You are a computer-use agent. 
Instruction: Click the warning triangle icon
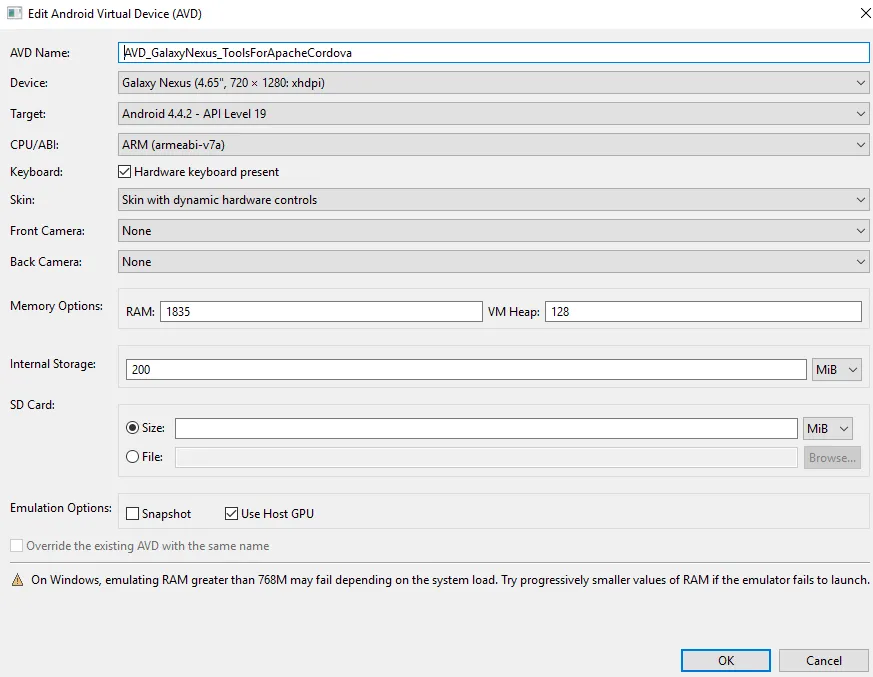(x=18, y=580)
